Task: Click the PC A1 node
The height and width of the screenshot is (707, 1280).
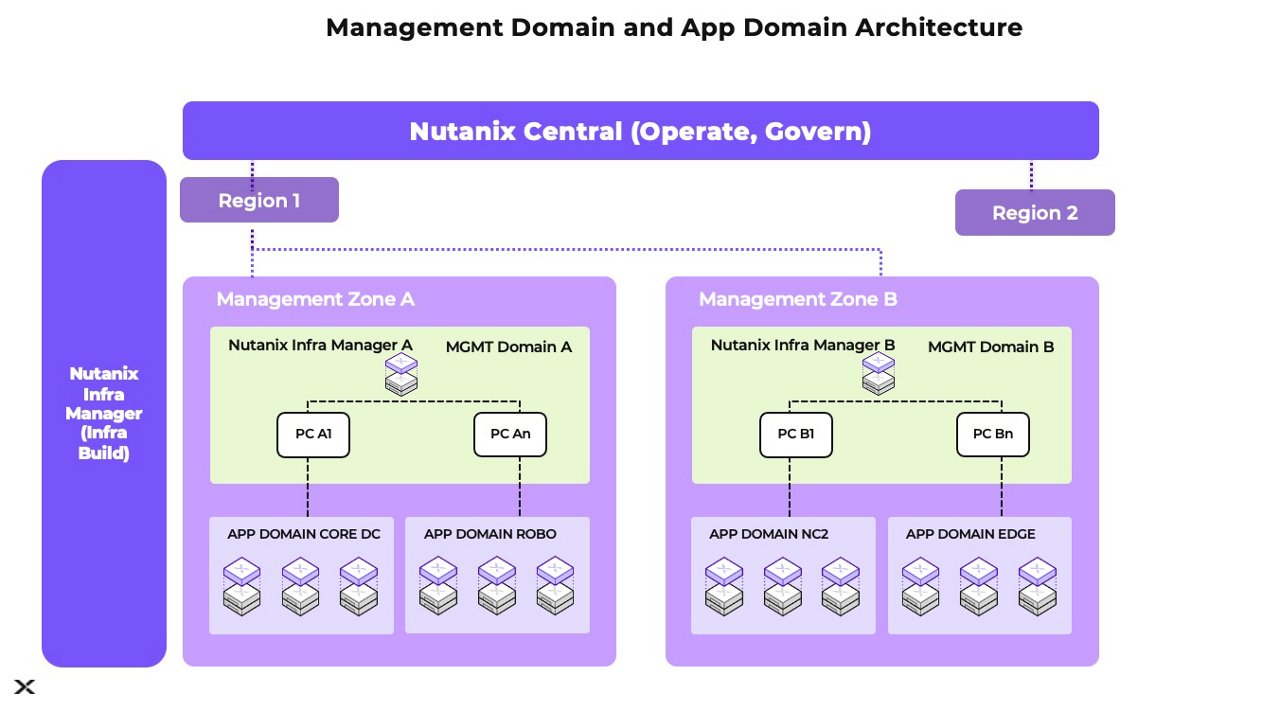Action: pyautogui.click(x=313, y=434)
